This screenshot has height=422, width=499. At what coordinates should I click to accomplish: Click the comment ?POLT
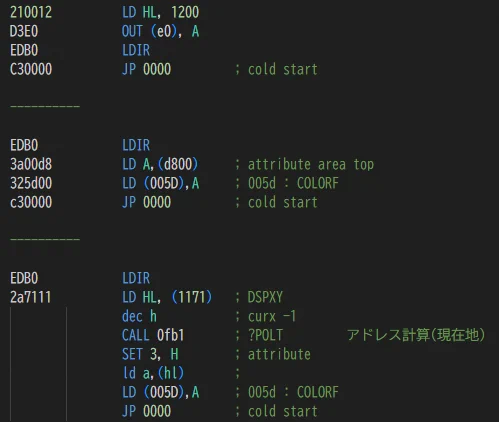pos(265,335)
